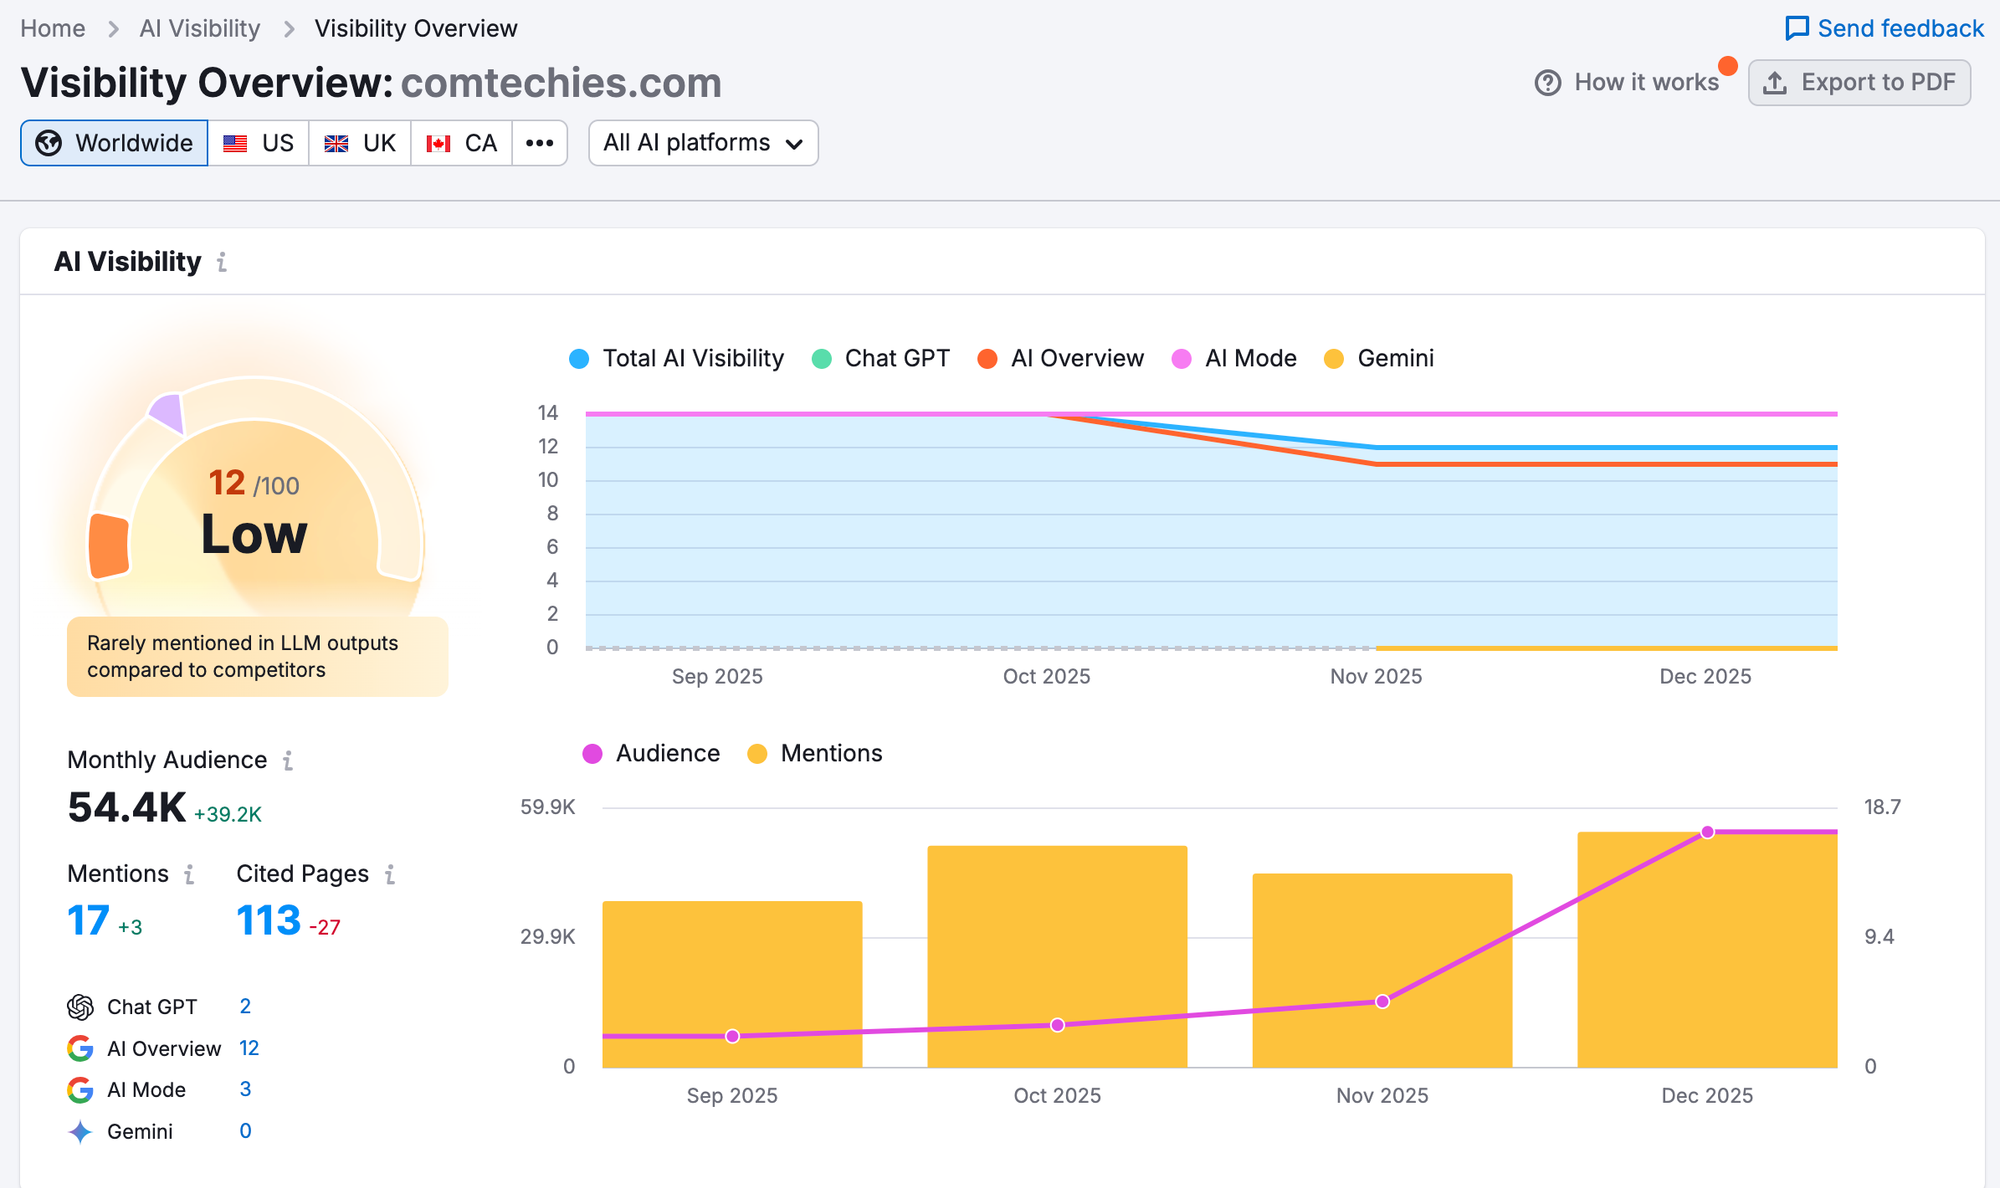Open the Home breadcrumb link

pos(52,28)
